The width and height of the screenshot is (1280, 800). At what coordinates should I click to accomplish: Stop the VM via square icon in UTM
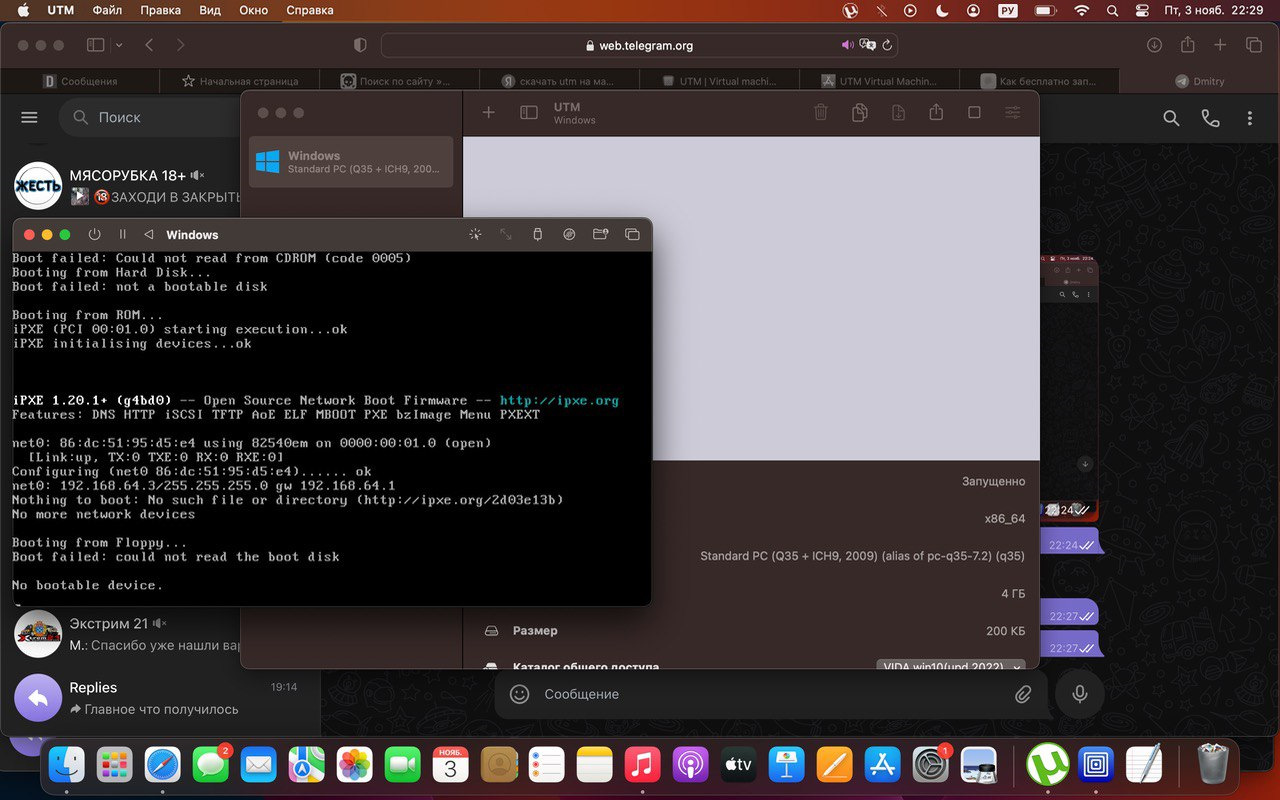click(974, 113)
